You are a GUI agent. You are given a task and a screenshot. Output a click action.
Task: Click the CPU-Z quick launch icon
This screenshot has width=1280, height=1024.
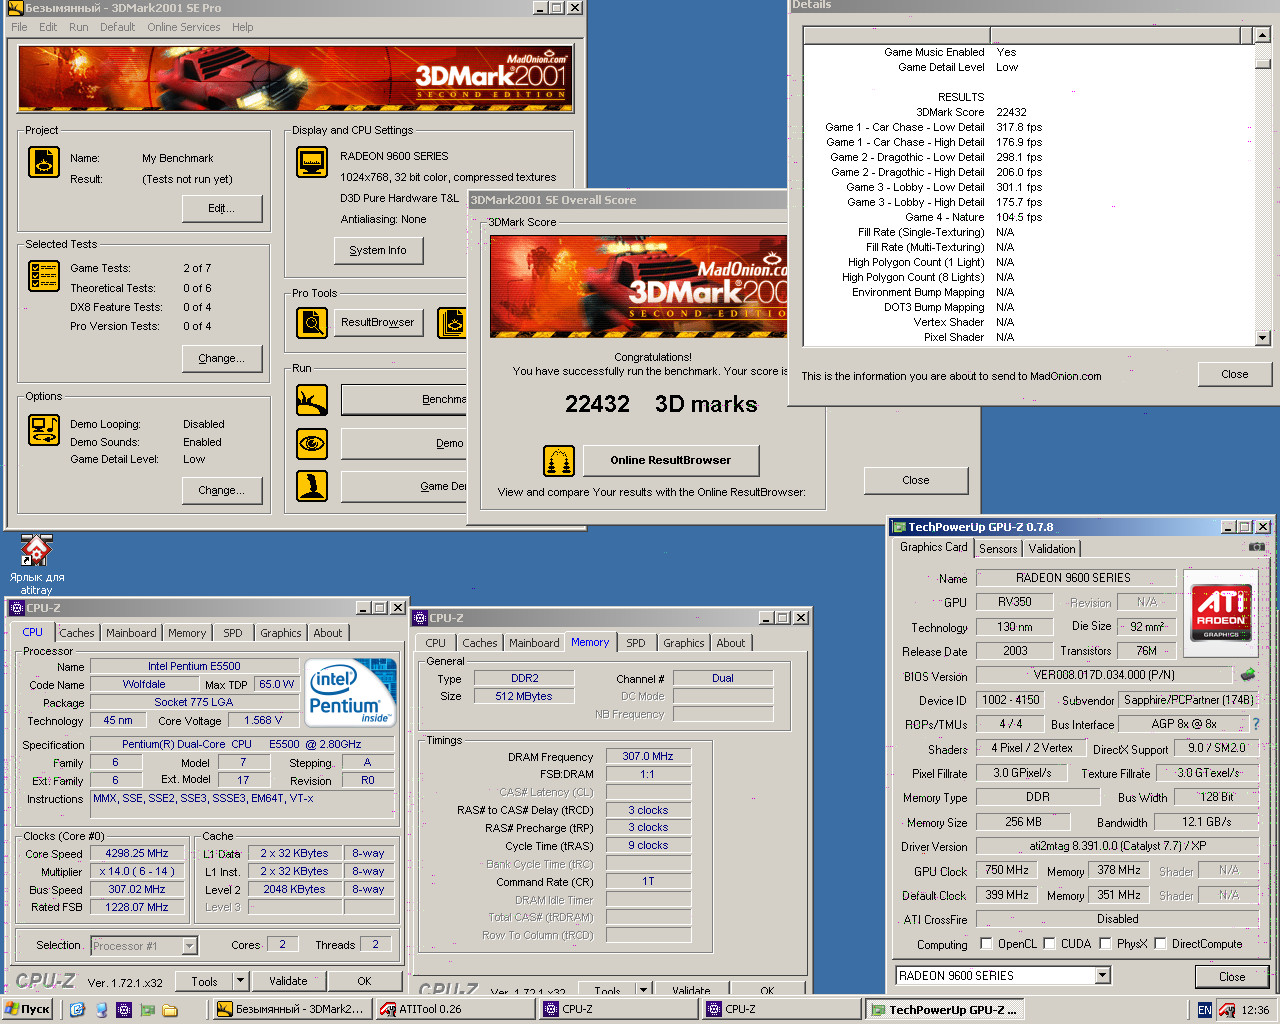[123, 1010]
